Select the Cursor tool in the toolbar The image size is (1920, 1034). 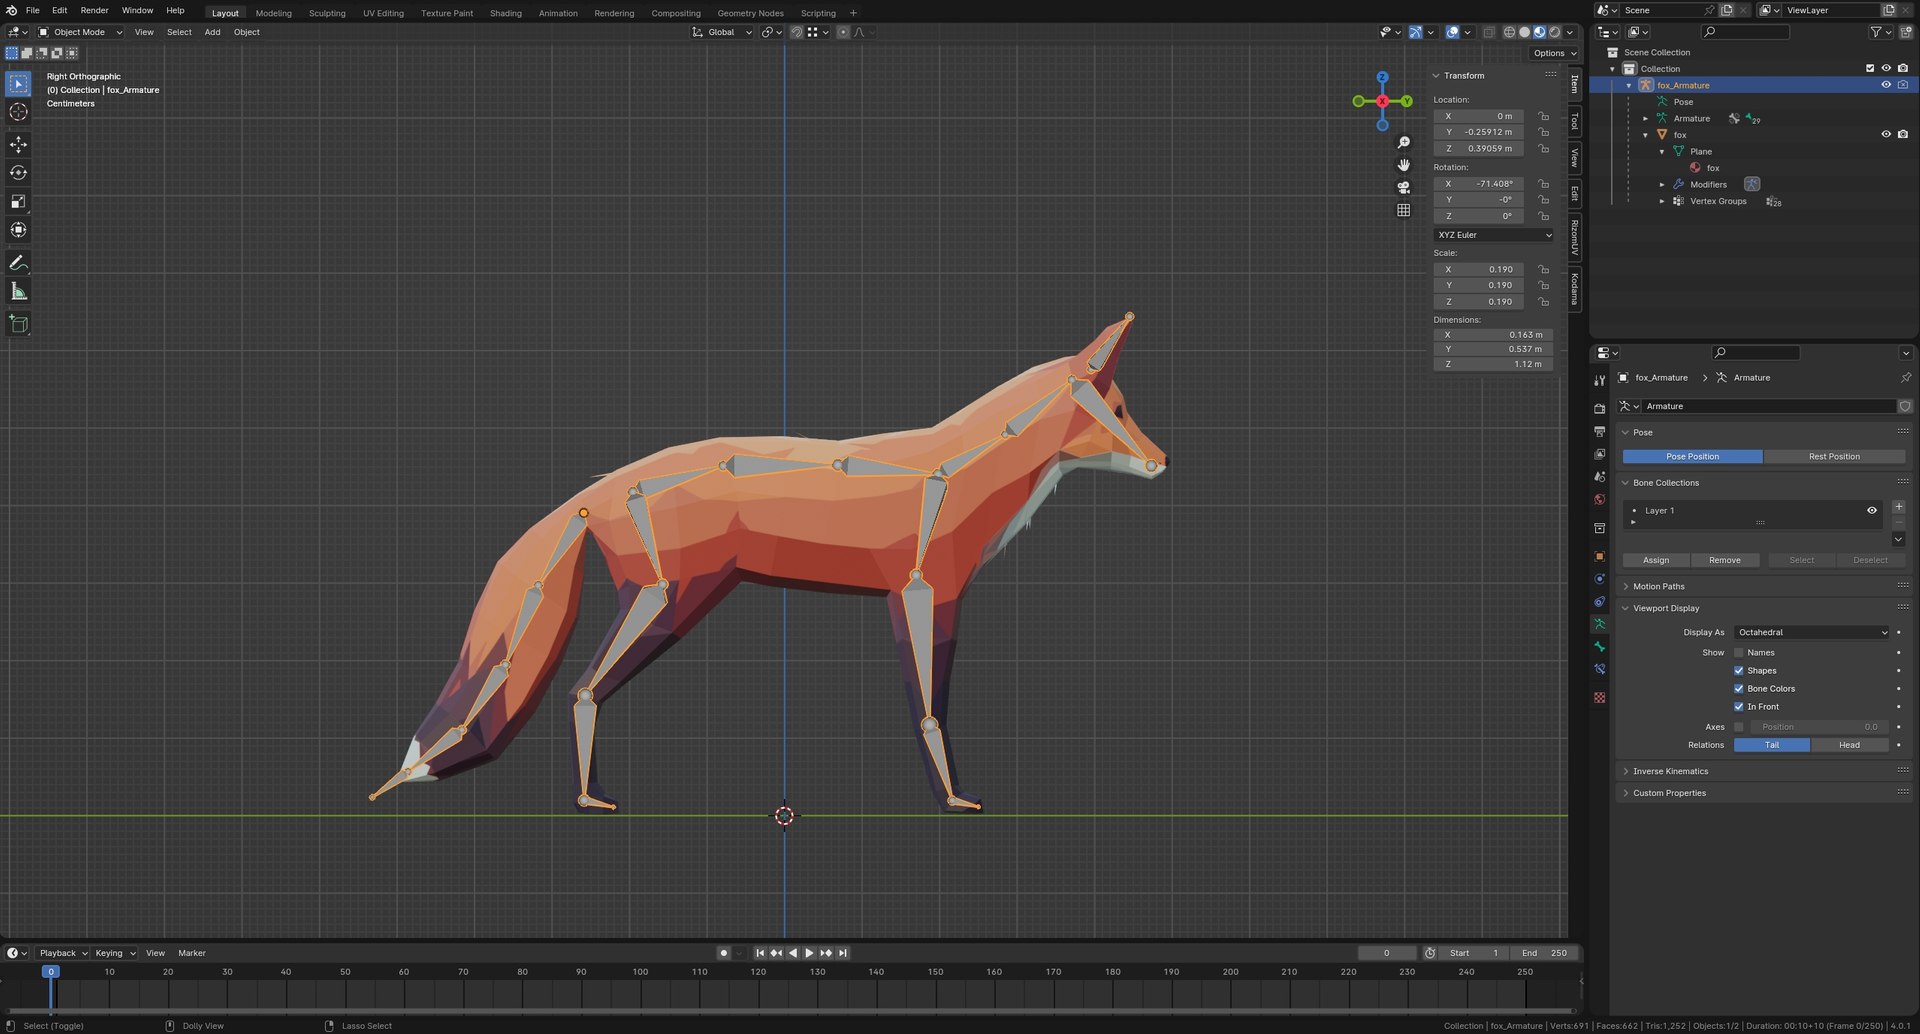(x=18, y=112)
